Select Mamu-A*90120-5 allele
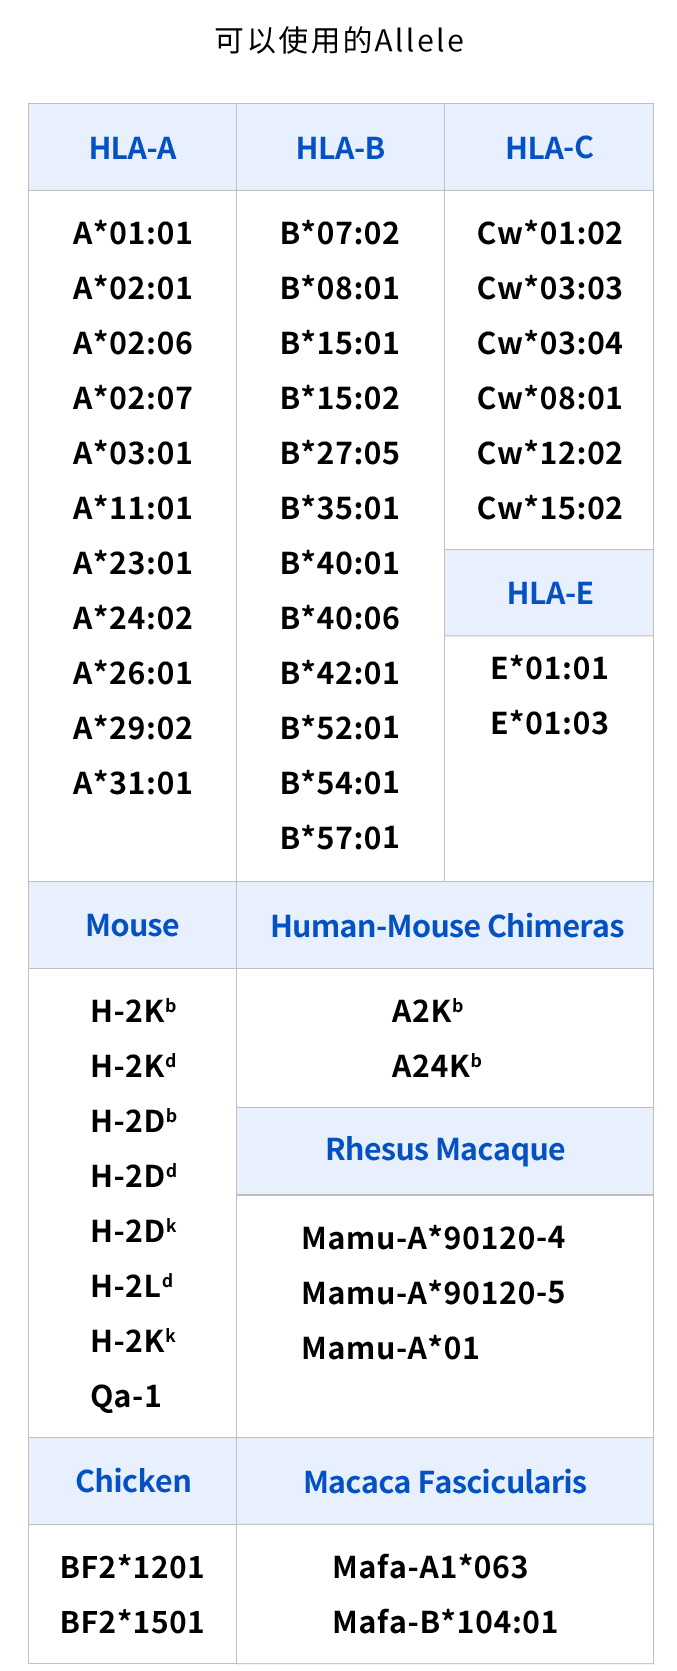The width and height of the screenshot is (677, 1671). [x=433, y=1293]
